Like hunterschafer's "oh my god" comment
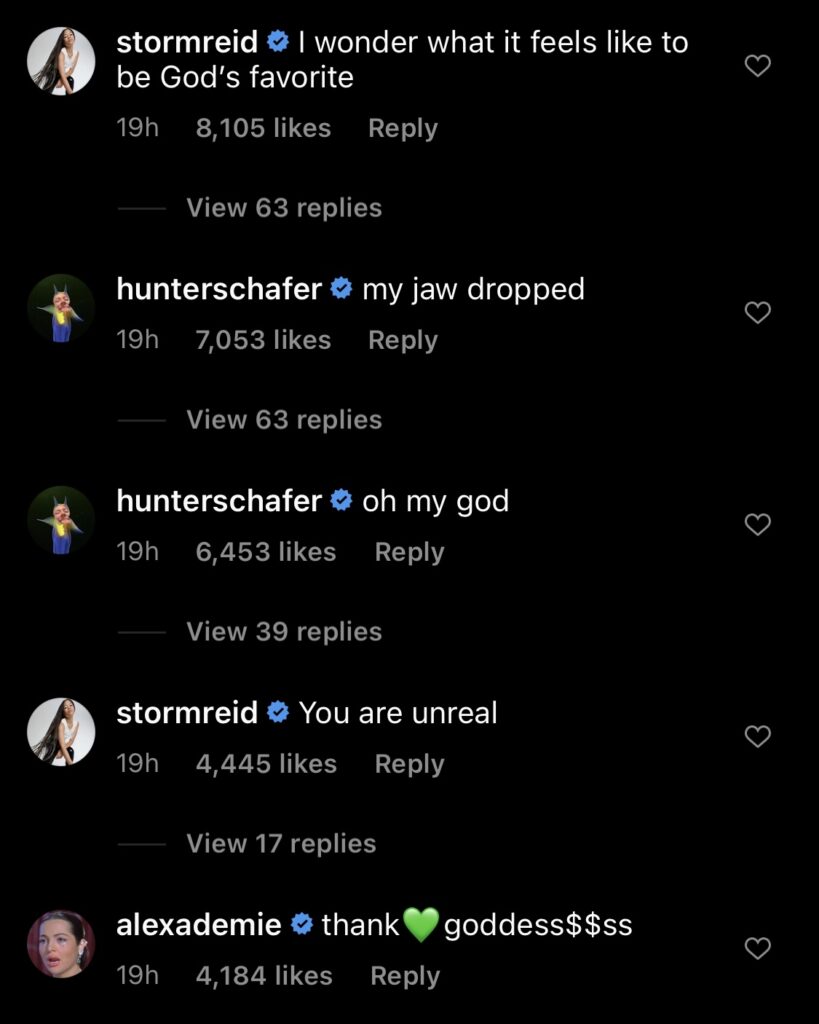Screen dimensions: 819x1024 [x=759, y=525]
